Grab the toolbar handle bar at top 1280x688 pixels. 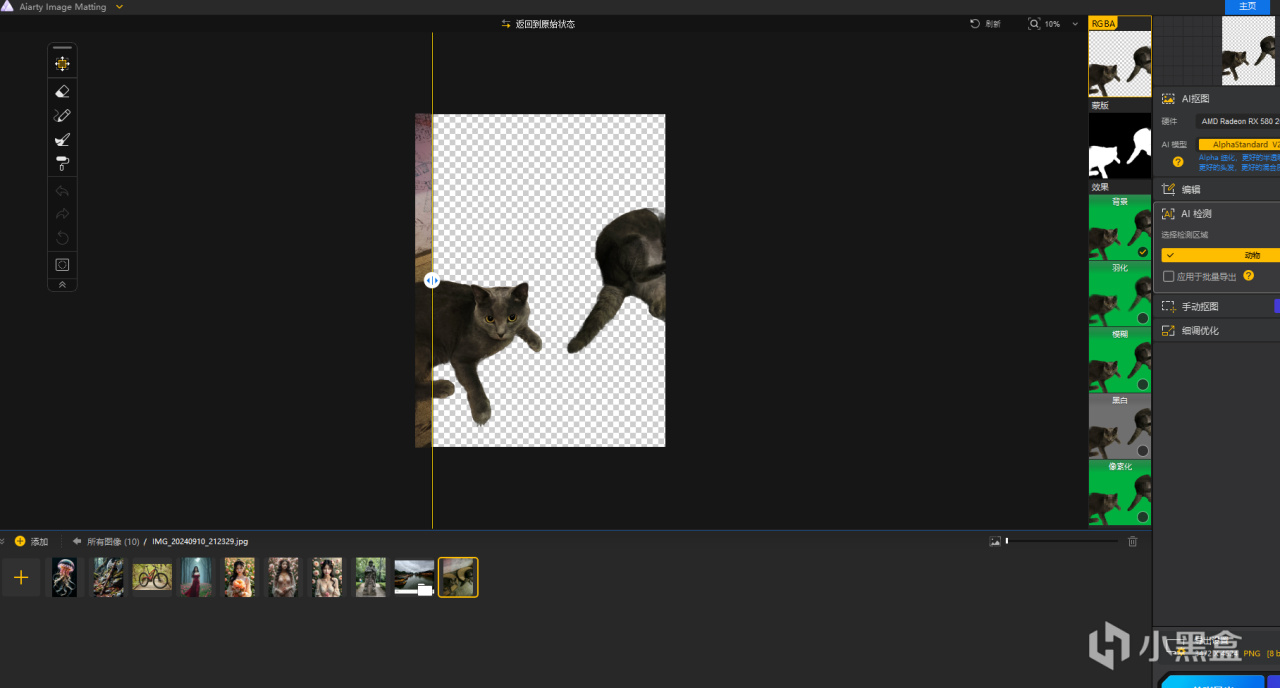tap(62, 47)
